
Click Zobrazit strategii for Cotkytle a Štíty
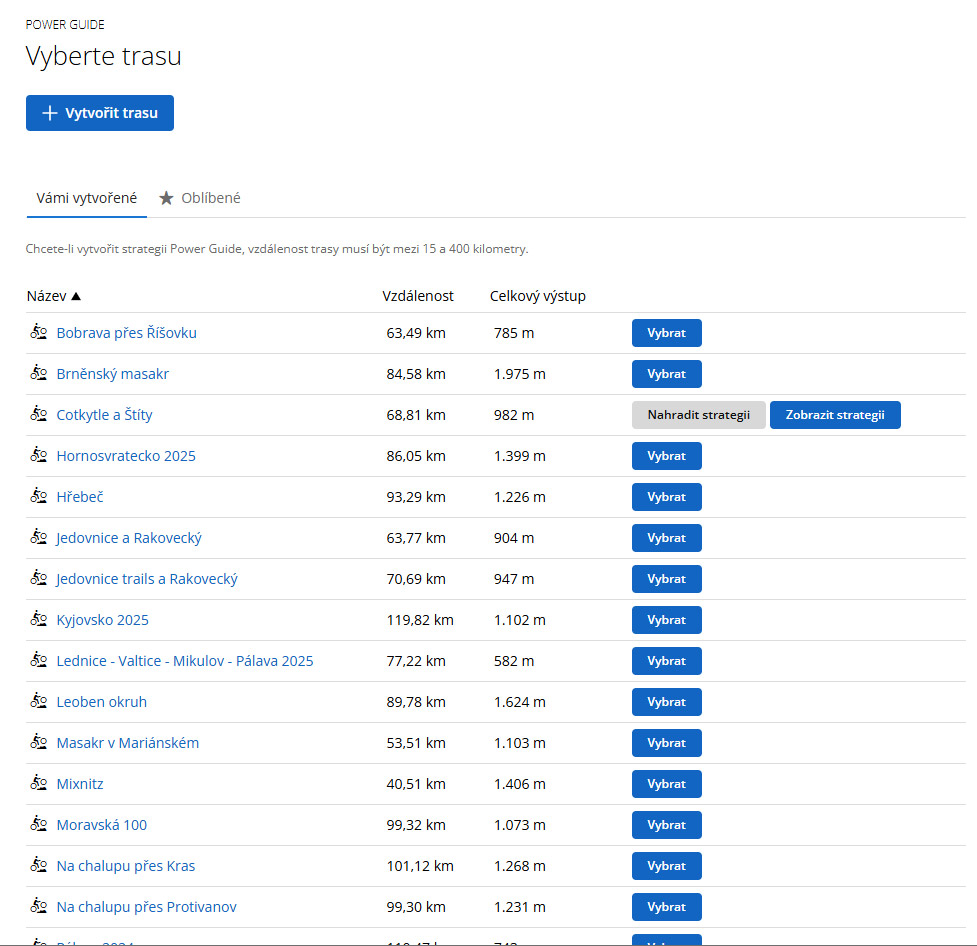pyautogui.click(x=835, y=415)
